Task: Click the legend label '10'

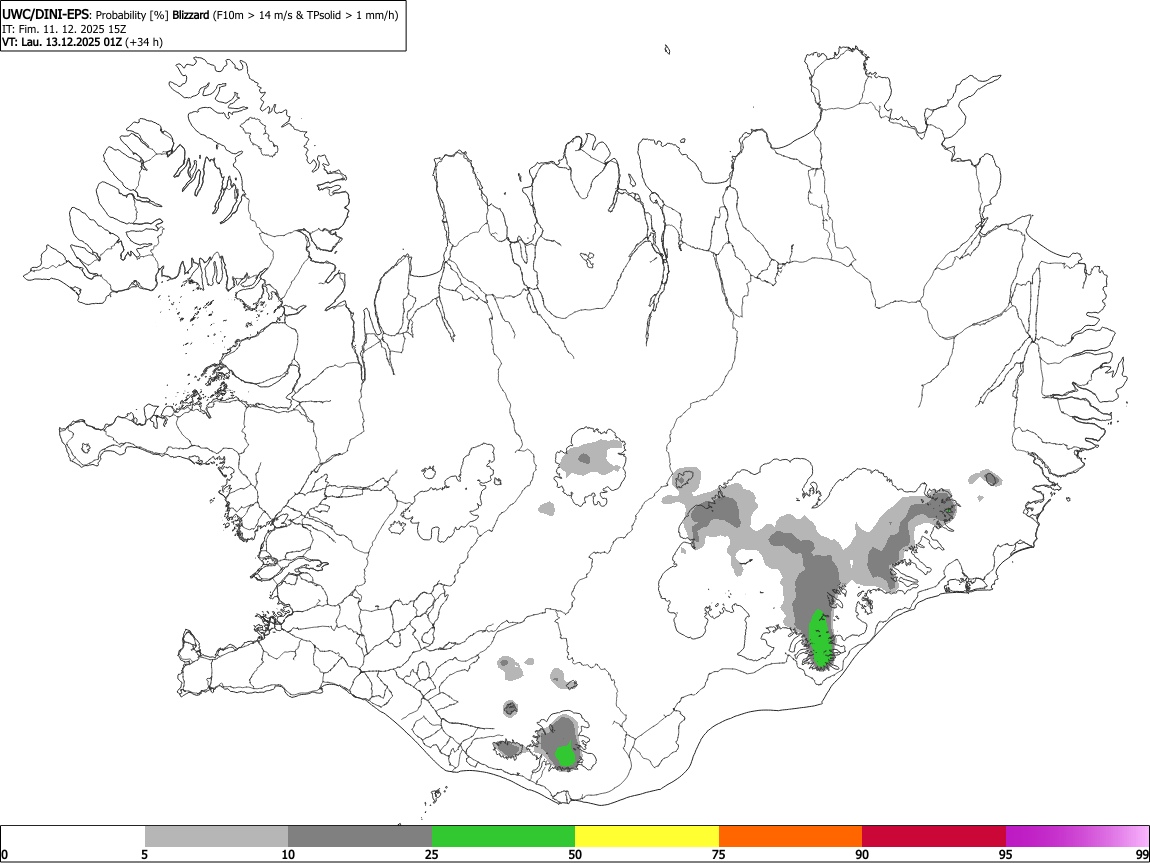Action: tap(288, 855)
